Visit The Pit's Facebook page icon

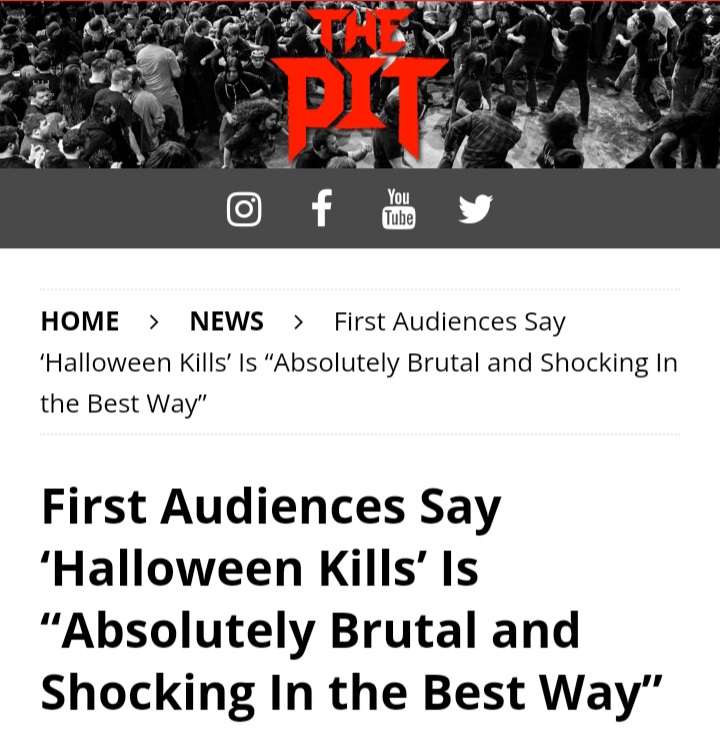tap(322, 208)
